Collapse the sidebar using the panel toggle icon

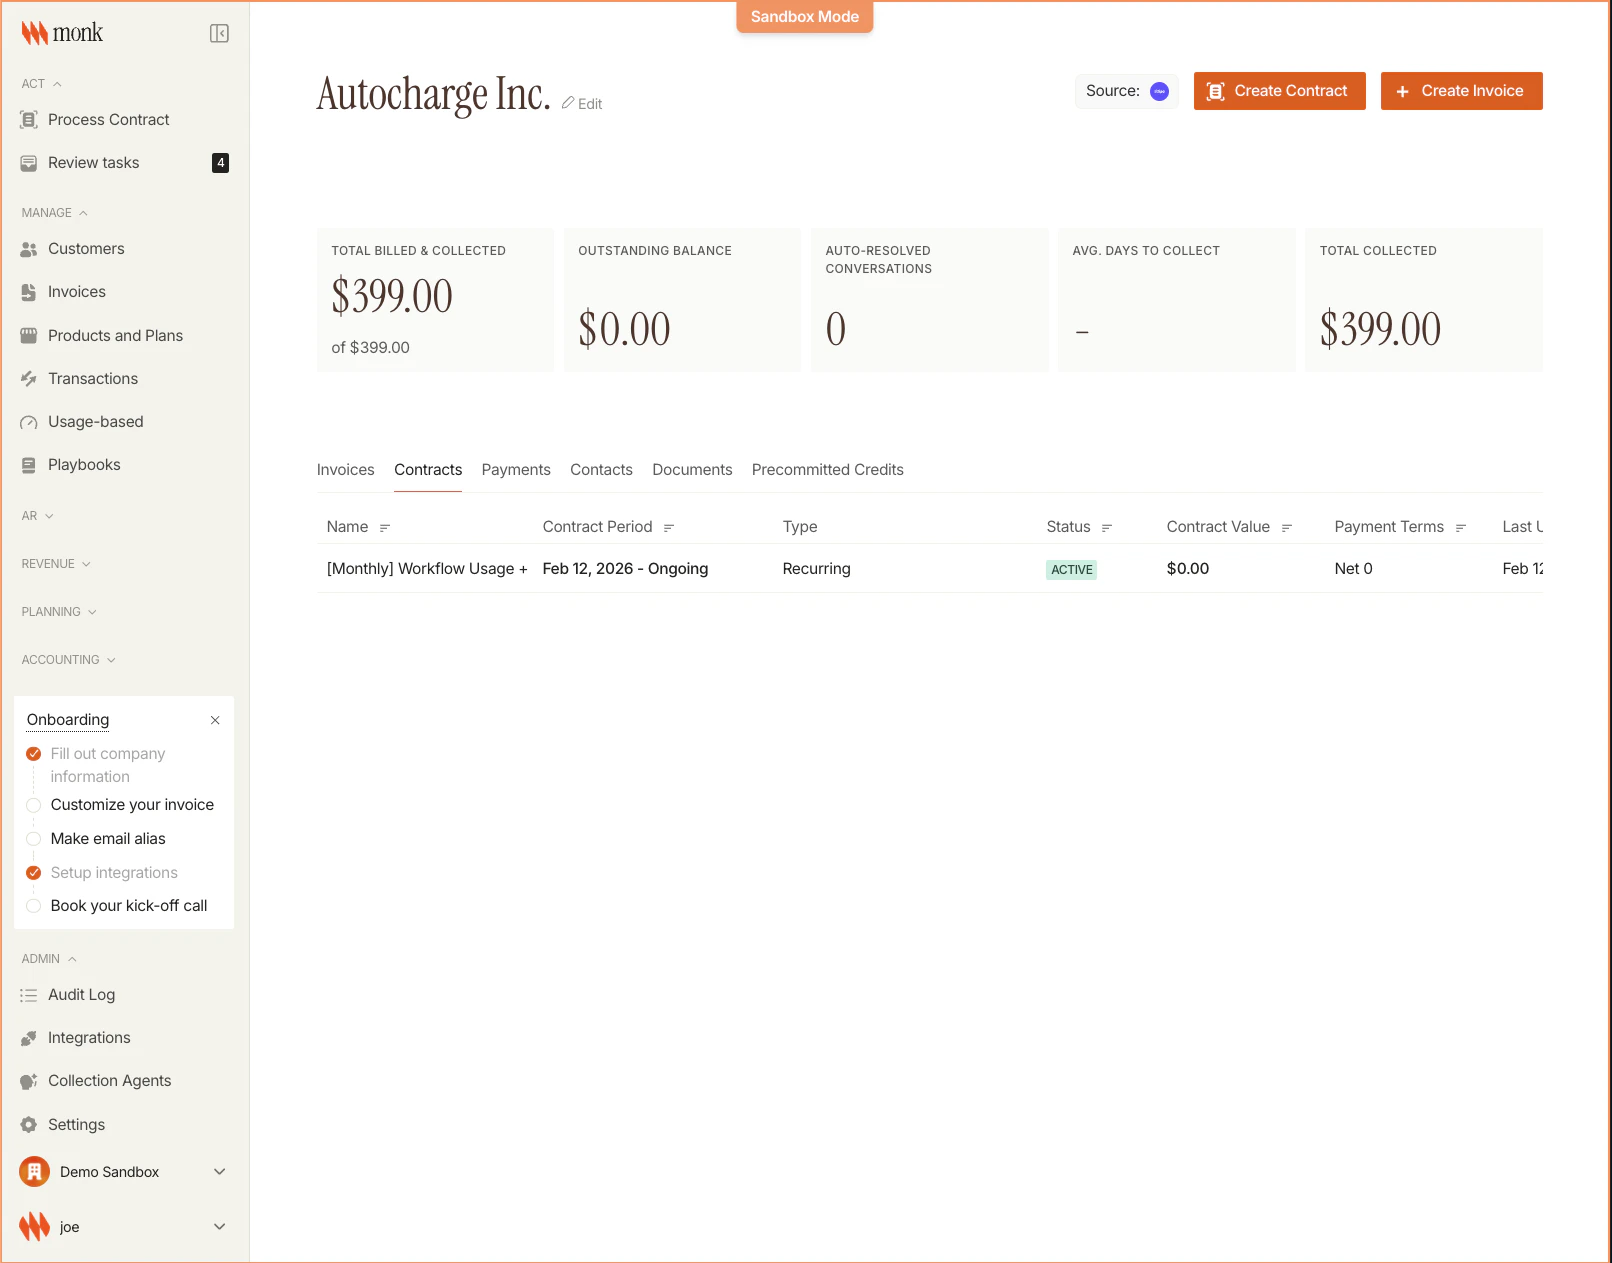219,32
